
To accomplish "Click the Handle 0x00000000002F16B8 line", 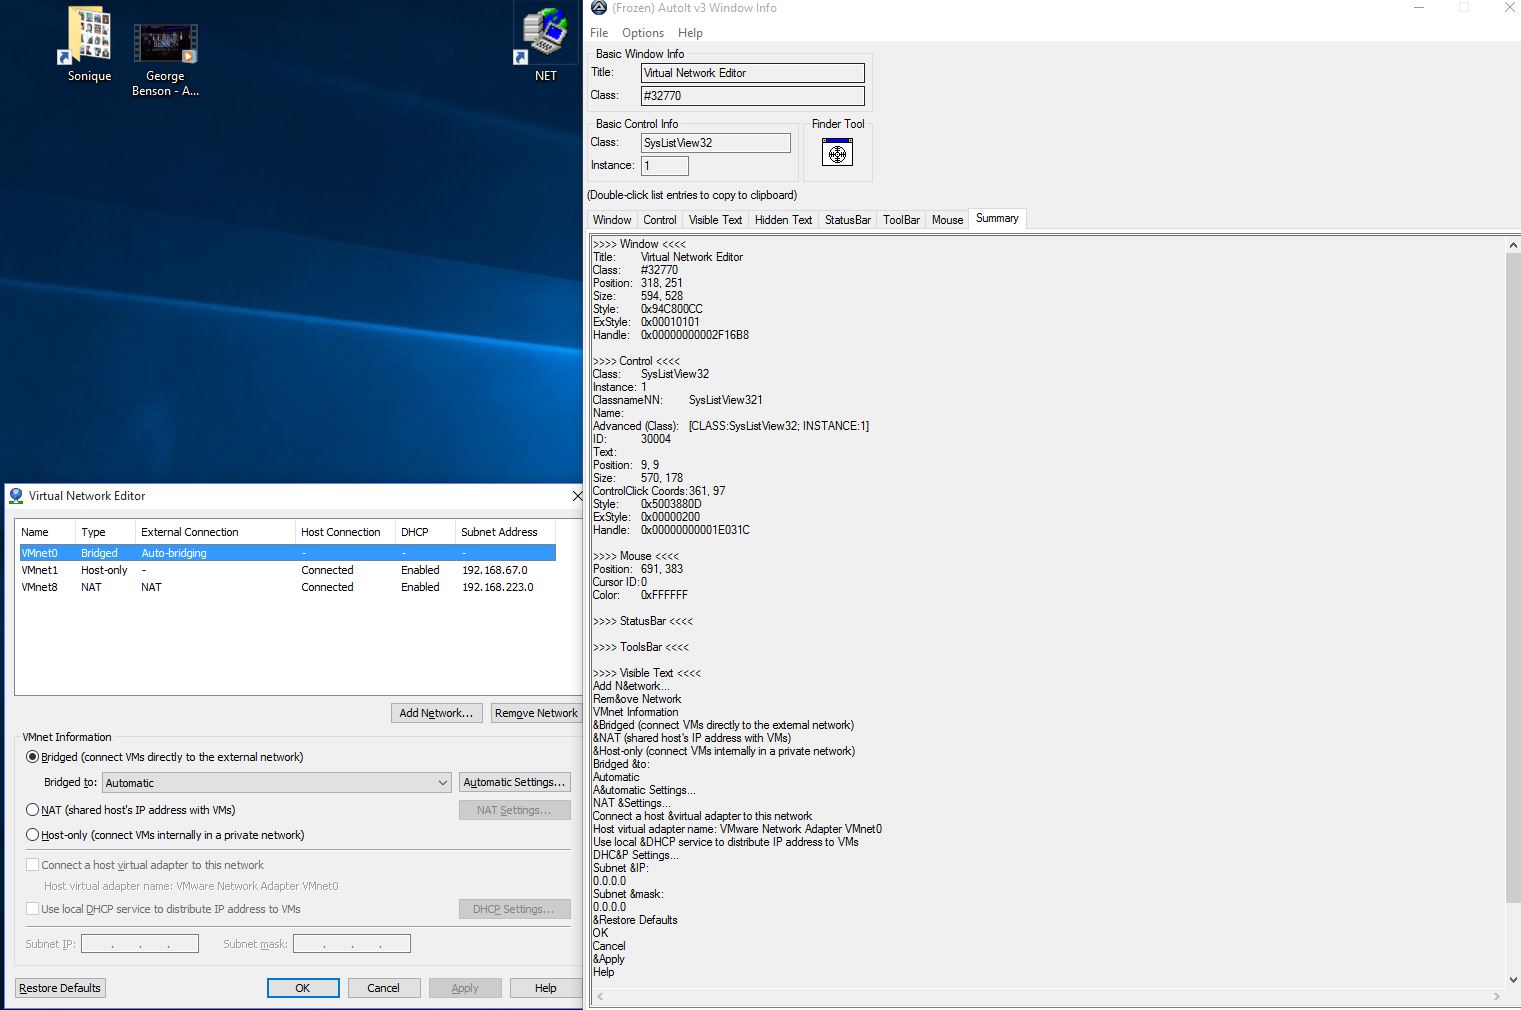I will [671, 335].
